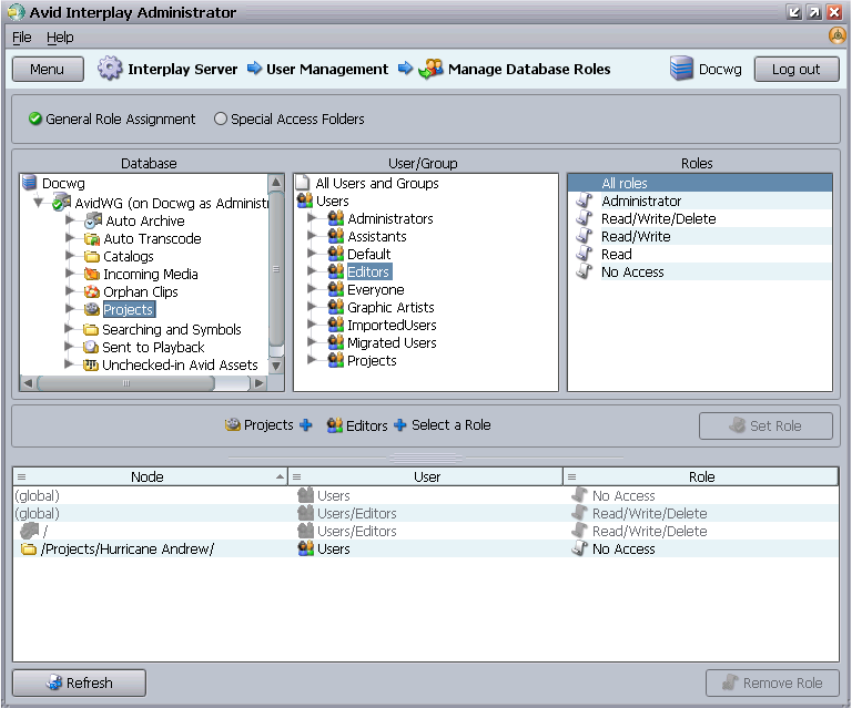The width and height of the screenshot is (851, 708).
Task: Click the Manage Database Roles users icon
Action: click(431, 69)
